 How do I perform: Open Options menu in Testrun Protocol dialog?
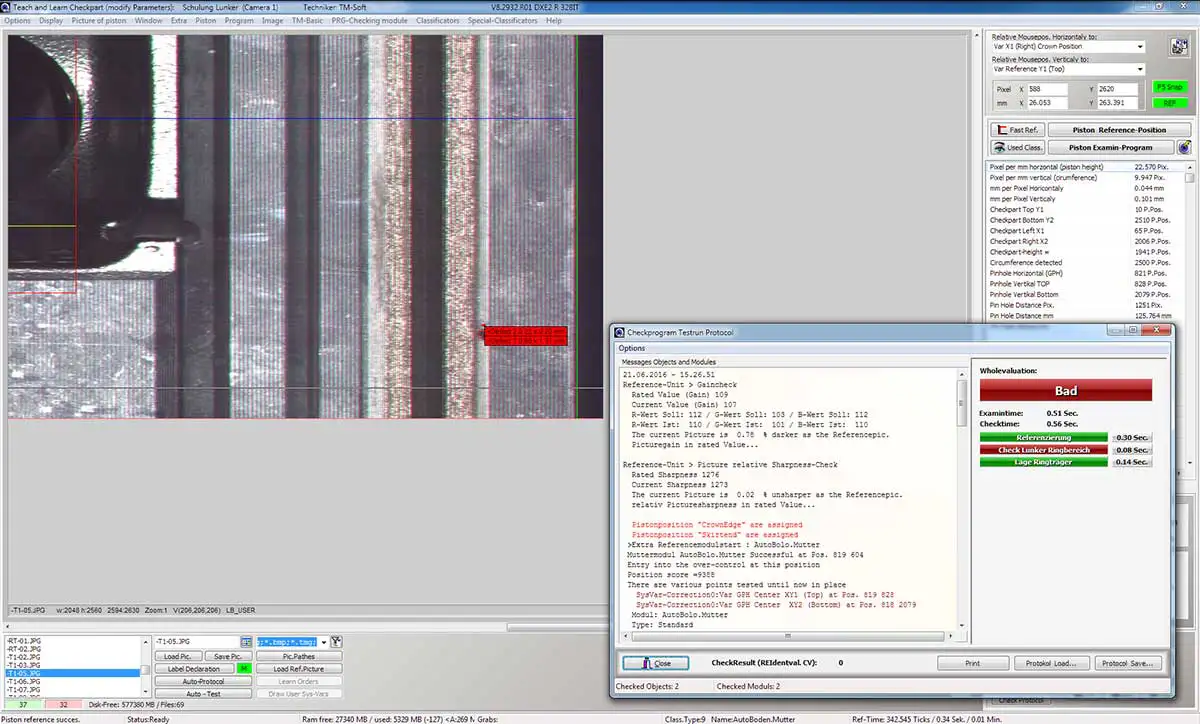632,348
